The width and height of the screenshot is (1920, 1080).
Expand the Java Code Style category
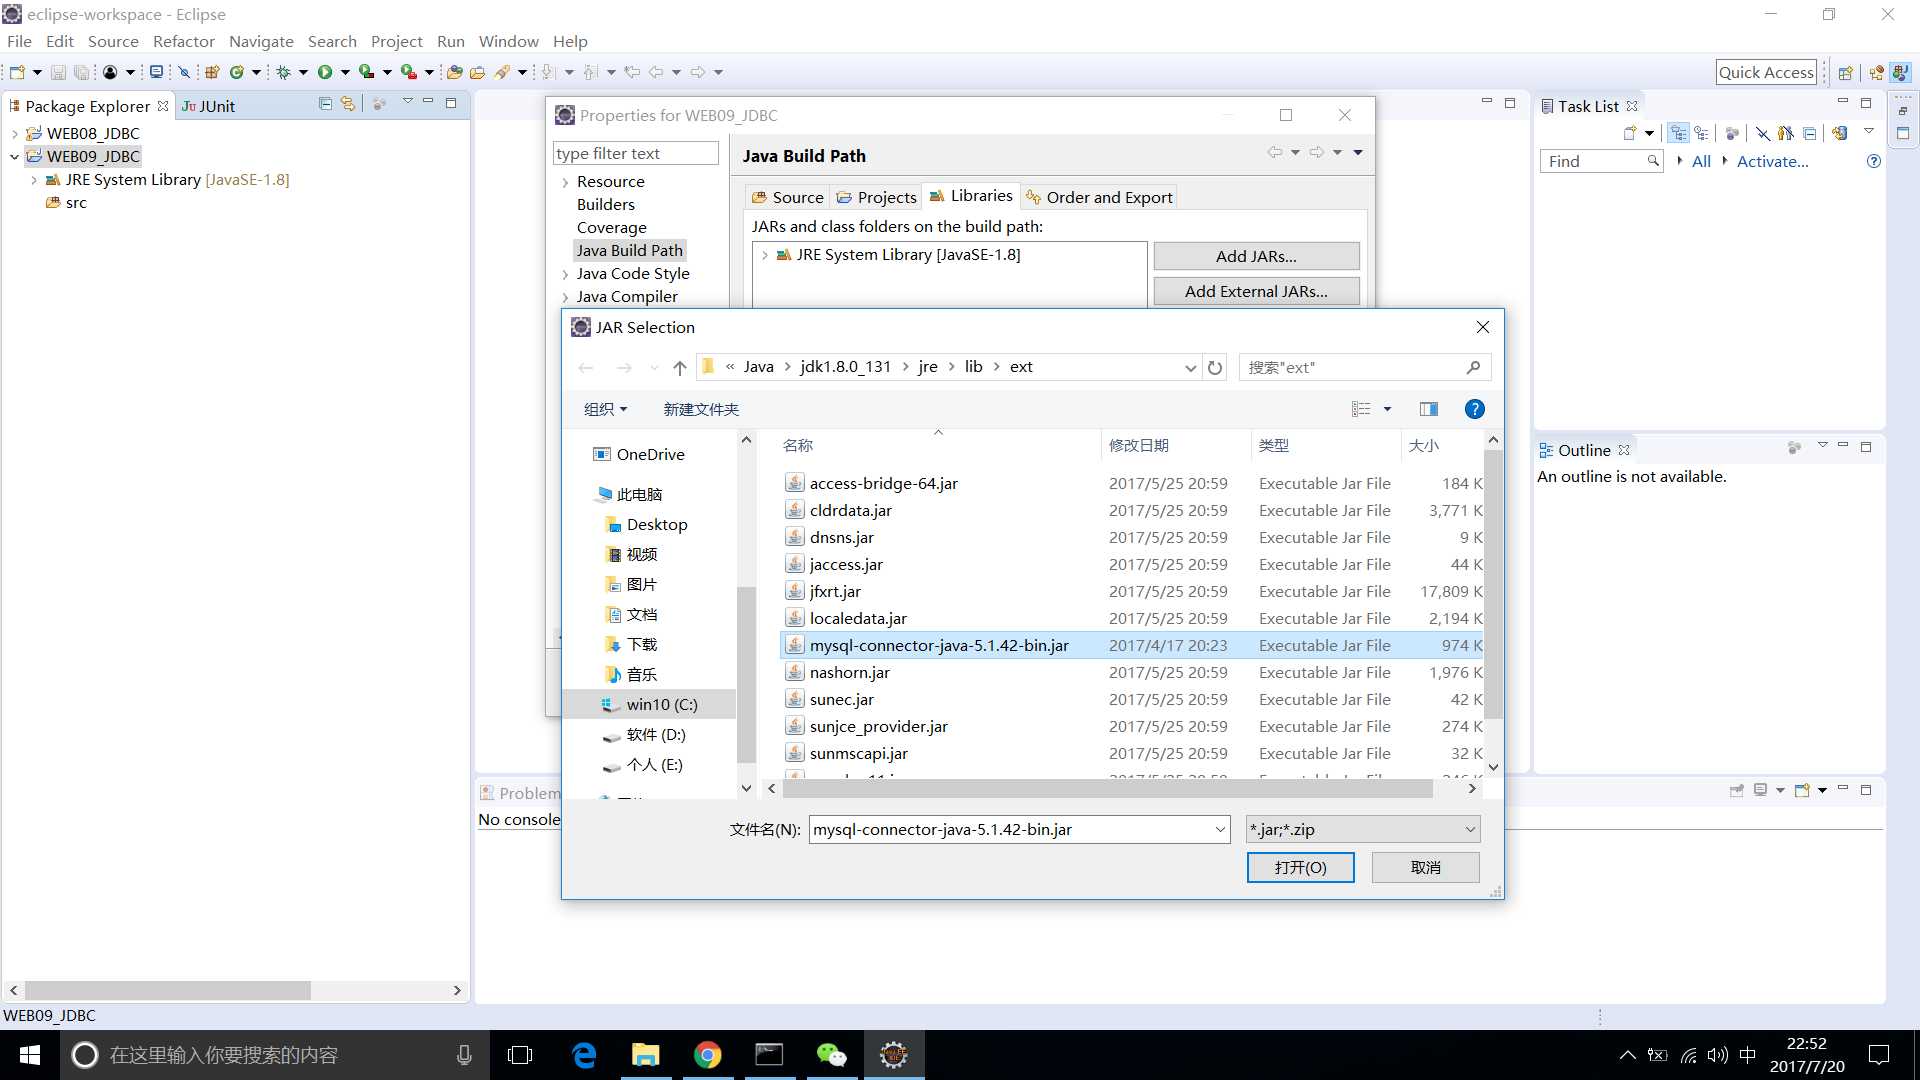[565, 274]
